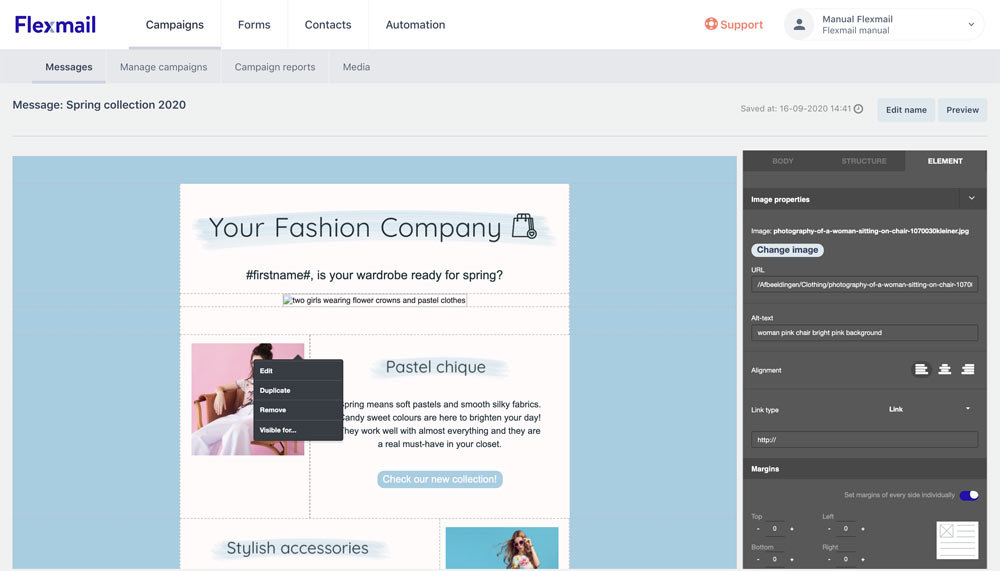This screenshot has width=1000, height=571.
Task: Click the Support lifebuoy icon
Action: [x=711, y=25]
